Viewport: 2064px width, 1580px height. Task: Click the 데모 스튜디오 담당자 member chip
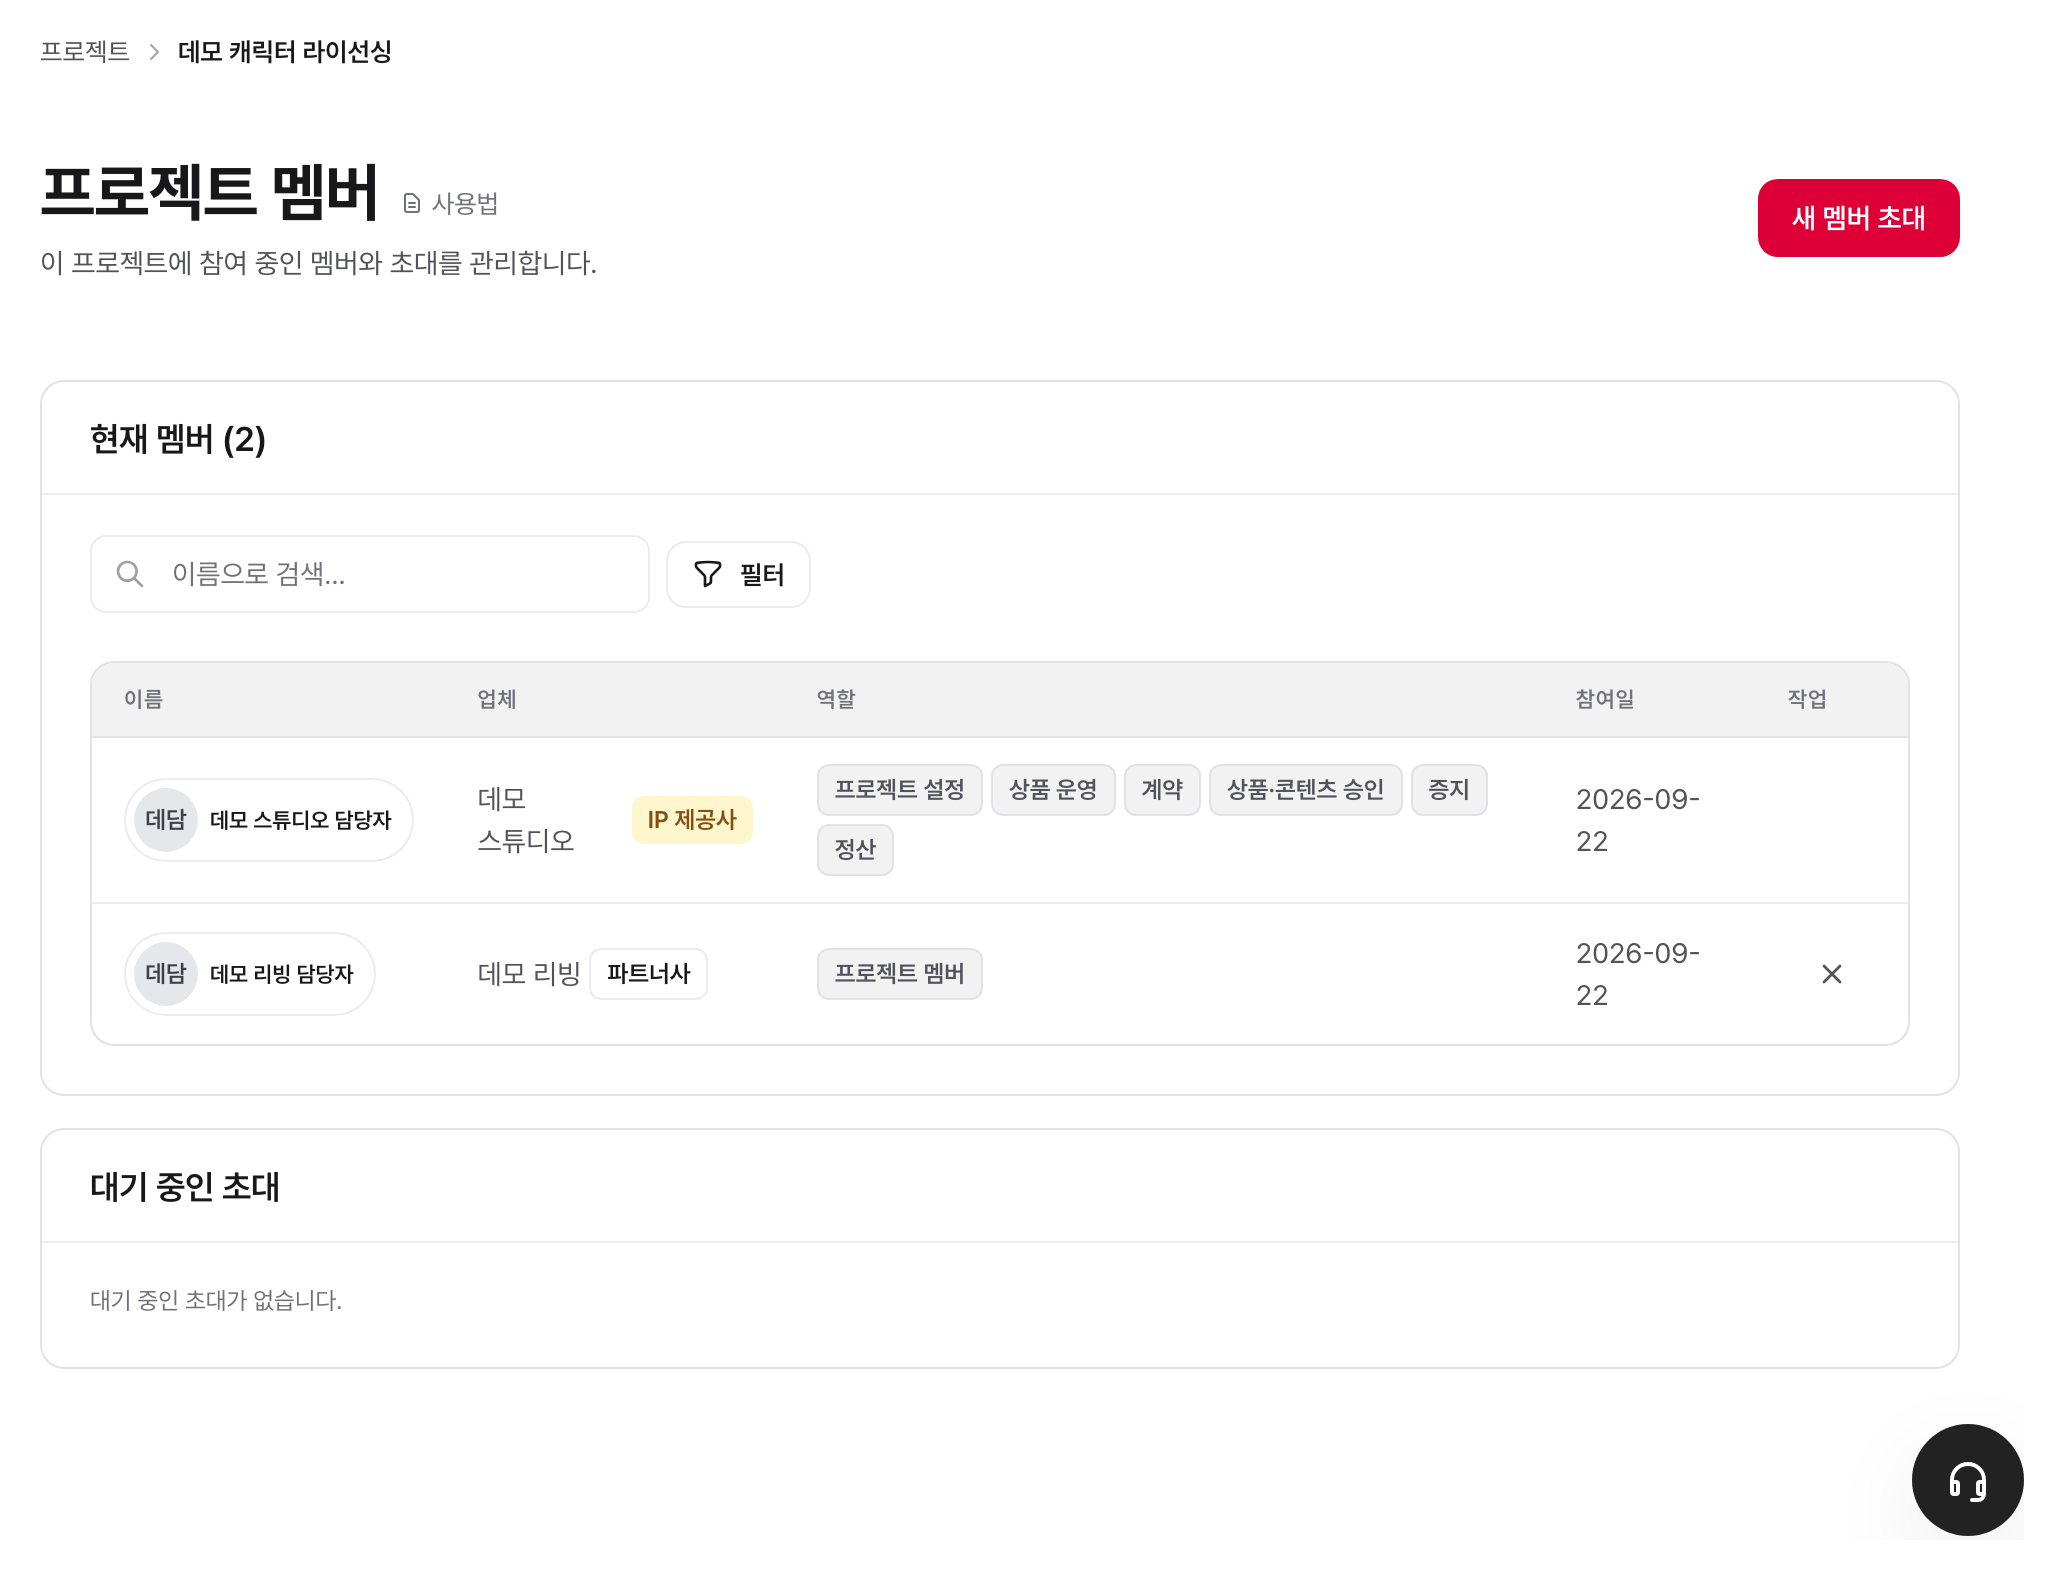269,820
